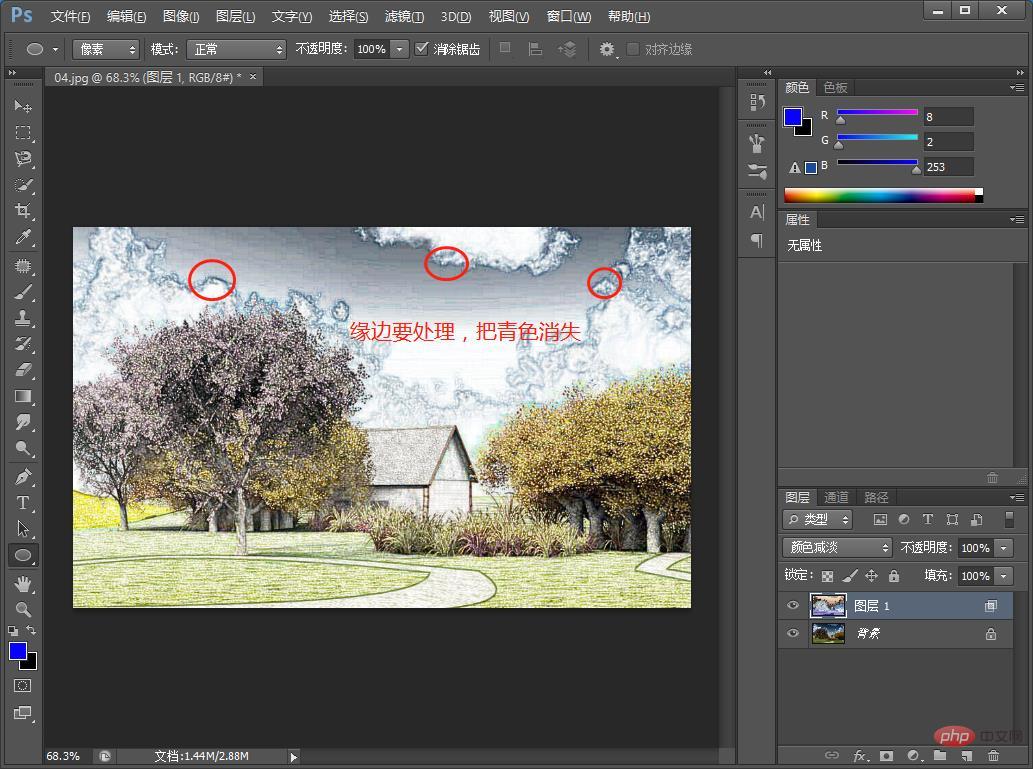
Task: Switch to the 色板 tab
Action: [x=835, y=87]
